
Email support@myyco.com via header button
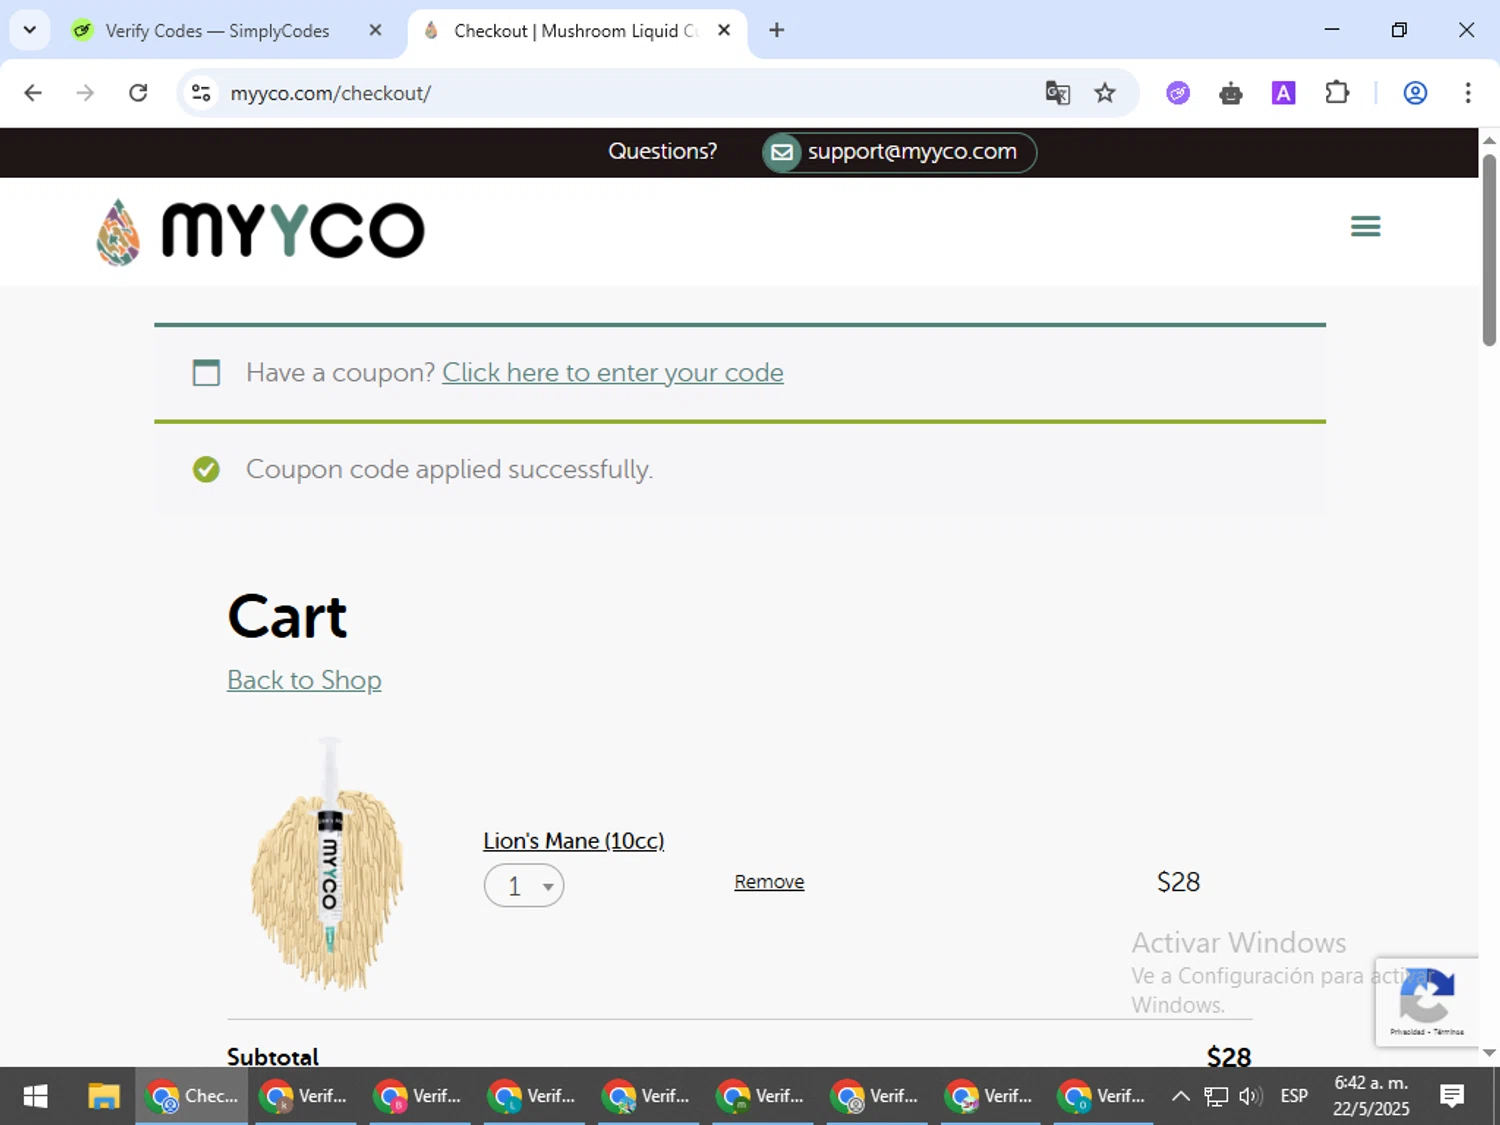[x=899, y=152]
